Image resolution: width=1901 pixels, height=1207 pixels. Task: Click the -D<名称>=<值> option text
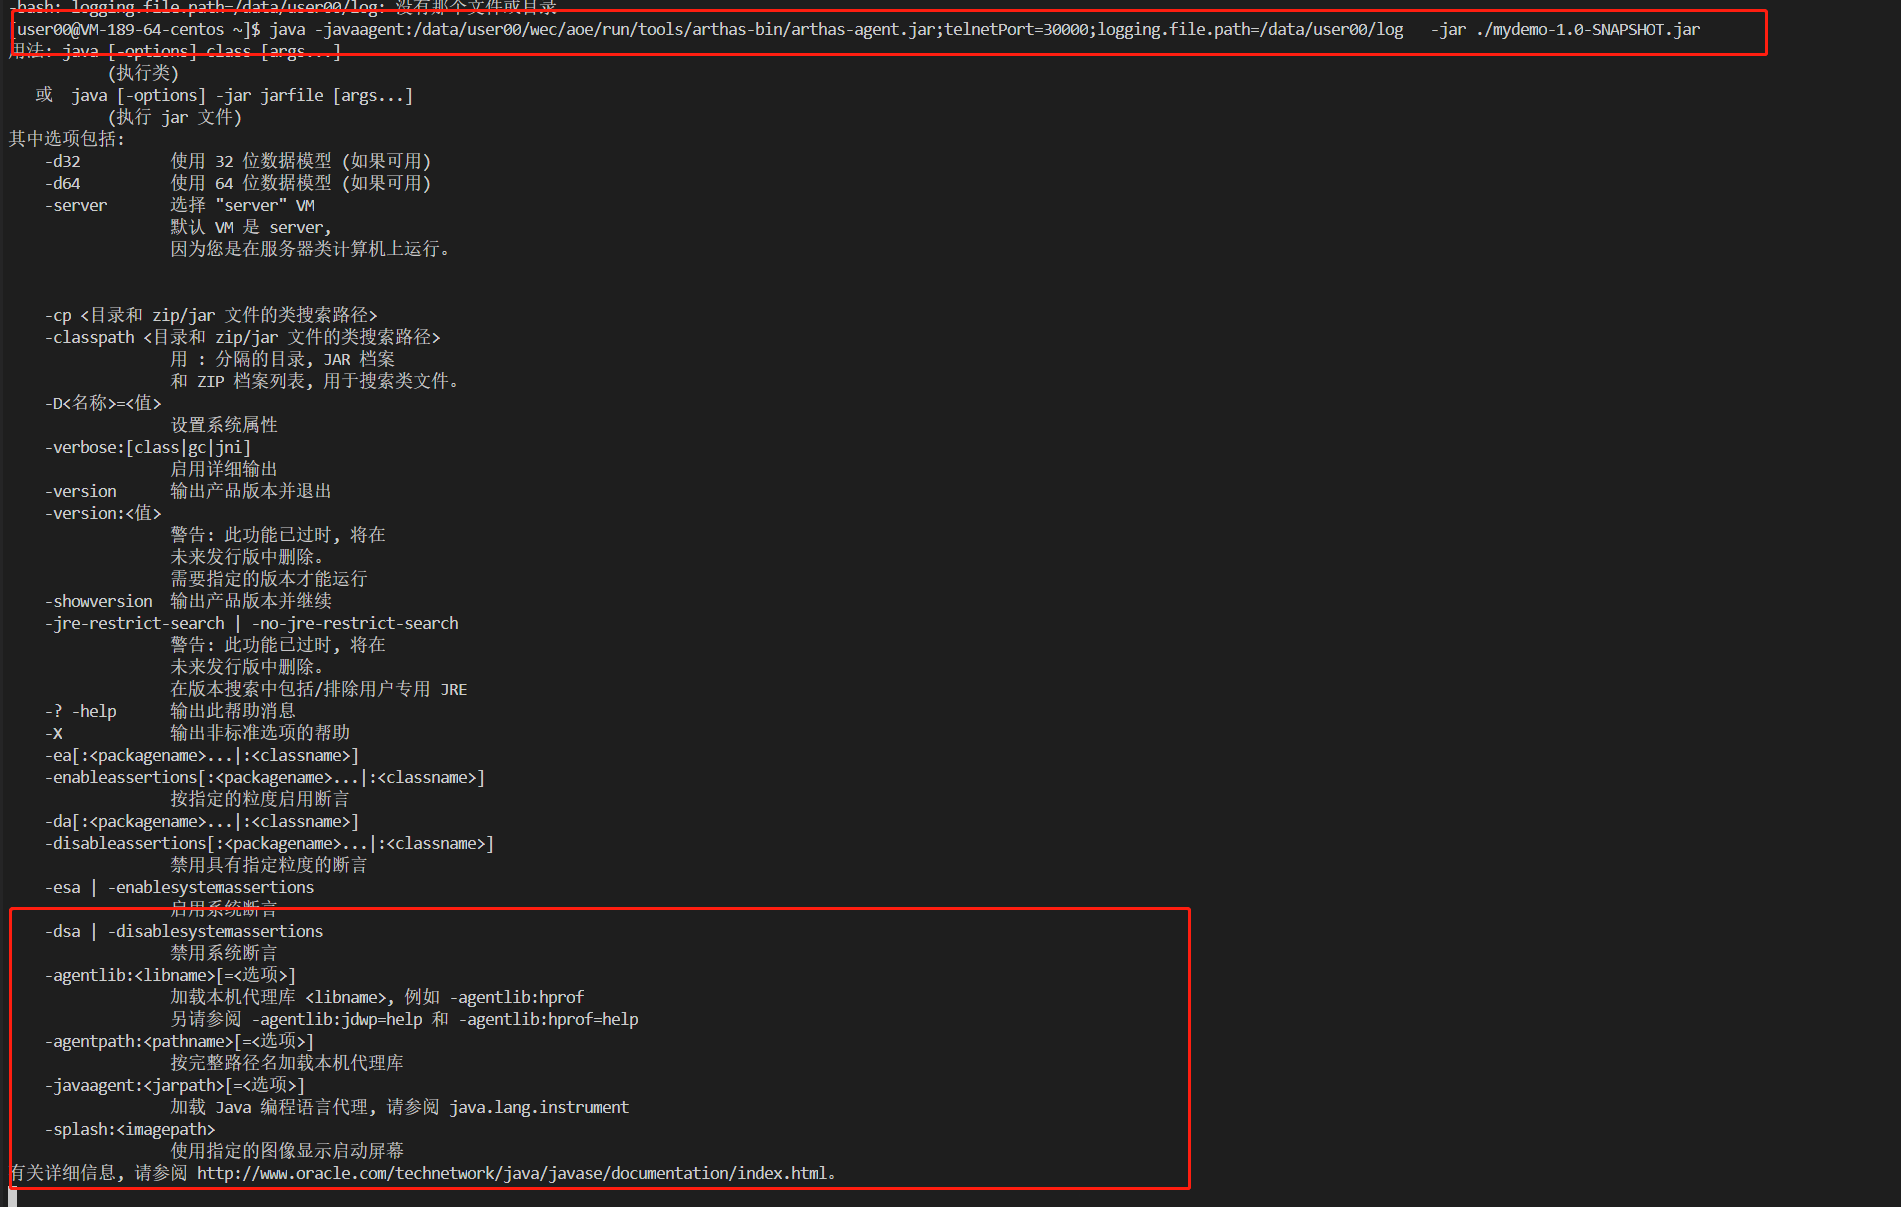pyautogui.click(x=103, y=402)
